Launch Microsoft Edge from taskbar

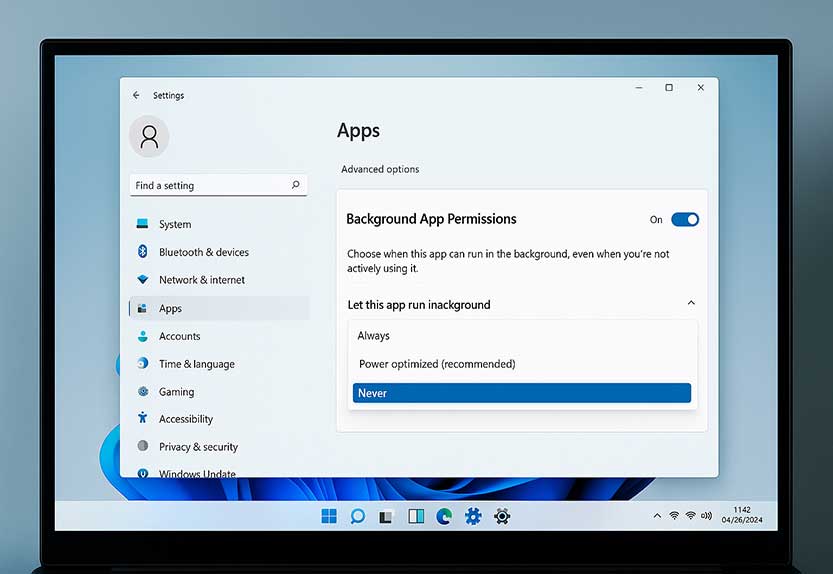point(444,516)
